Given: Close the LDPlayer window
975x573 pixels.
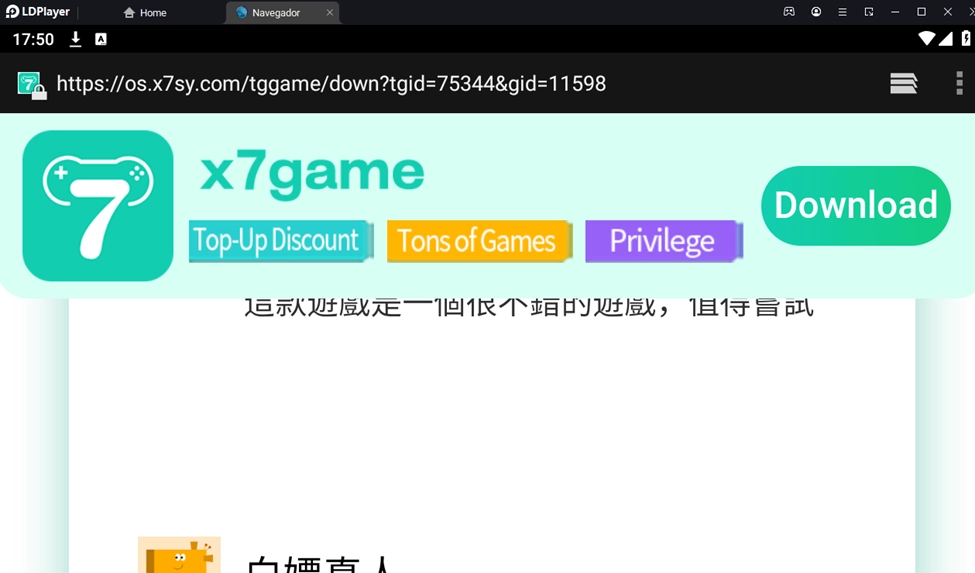Looking at the screenshot, I should (948, 12).
